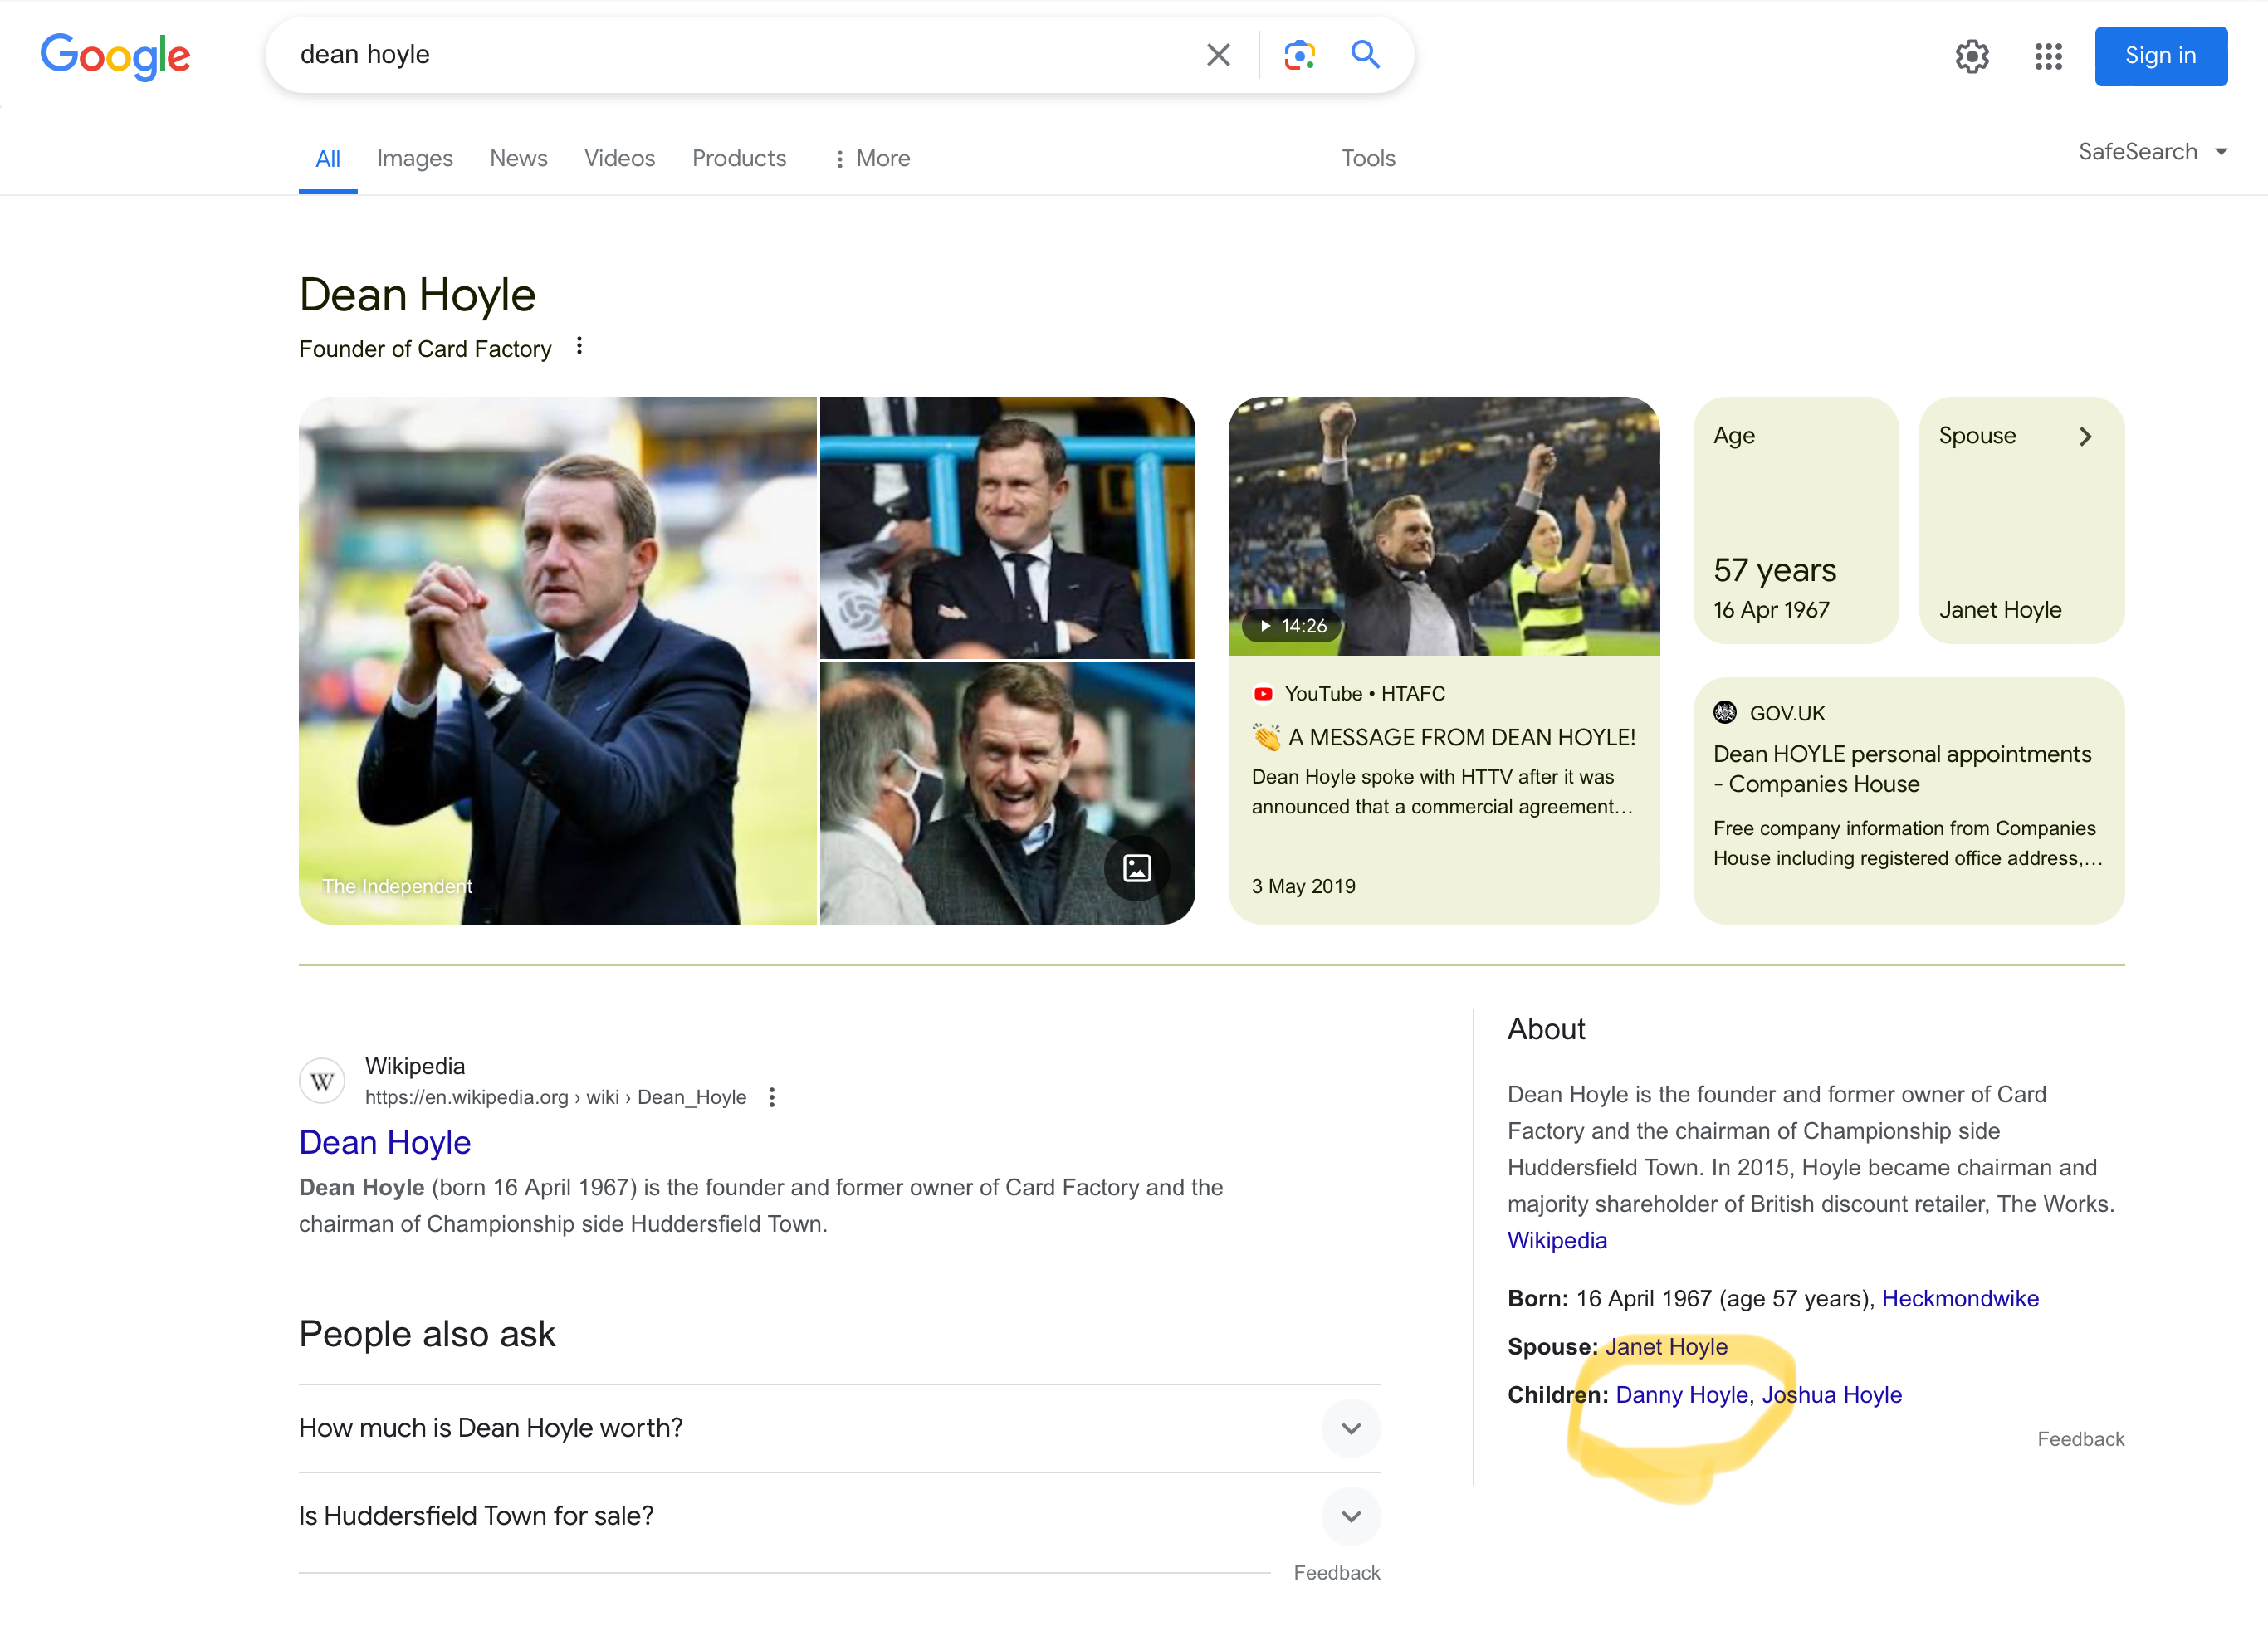The image size is (2268, 1631).
Task: Switch to the Products tab
Action: click(x=739, y=158)
